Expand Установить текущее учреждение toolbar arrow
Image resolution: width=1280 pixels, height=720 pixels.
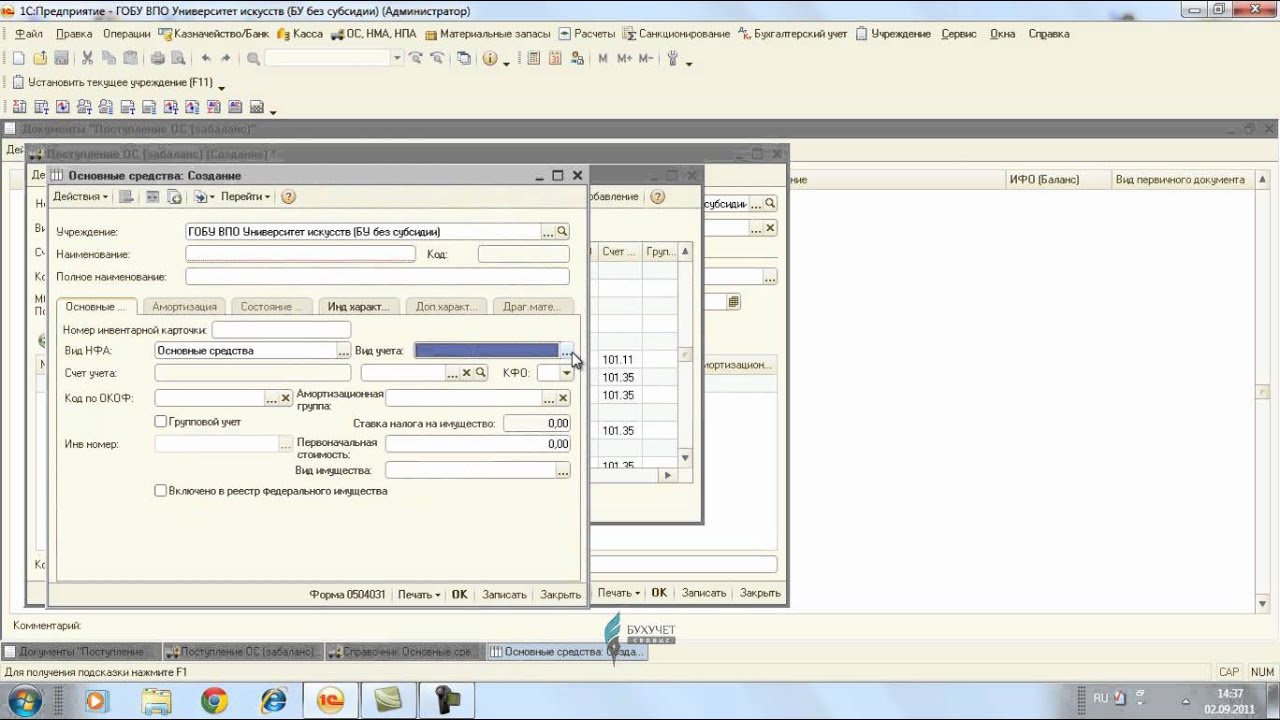coord(221,87)
